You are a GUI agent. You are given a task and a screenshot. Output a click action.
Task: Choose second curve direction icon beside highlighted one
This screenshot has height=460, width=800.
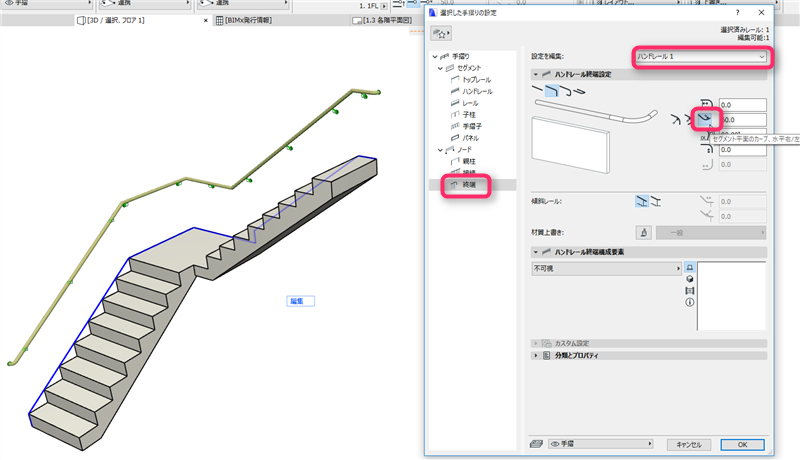[x=689, y=120]
